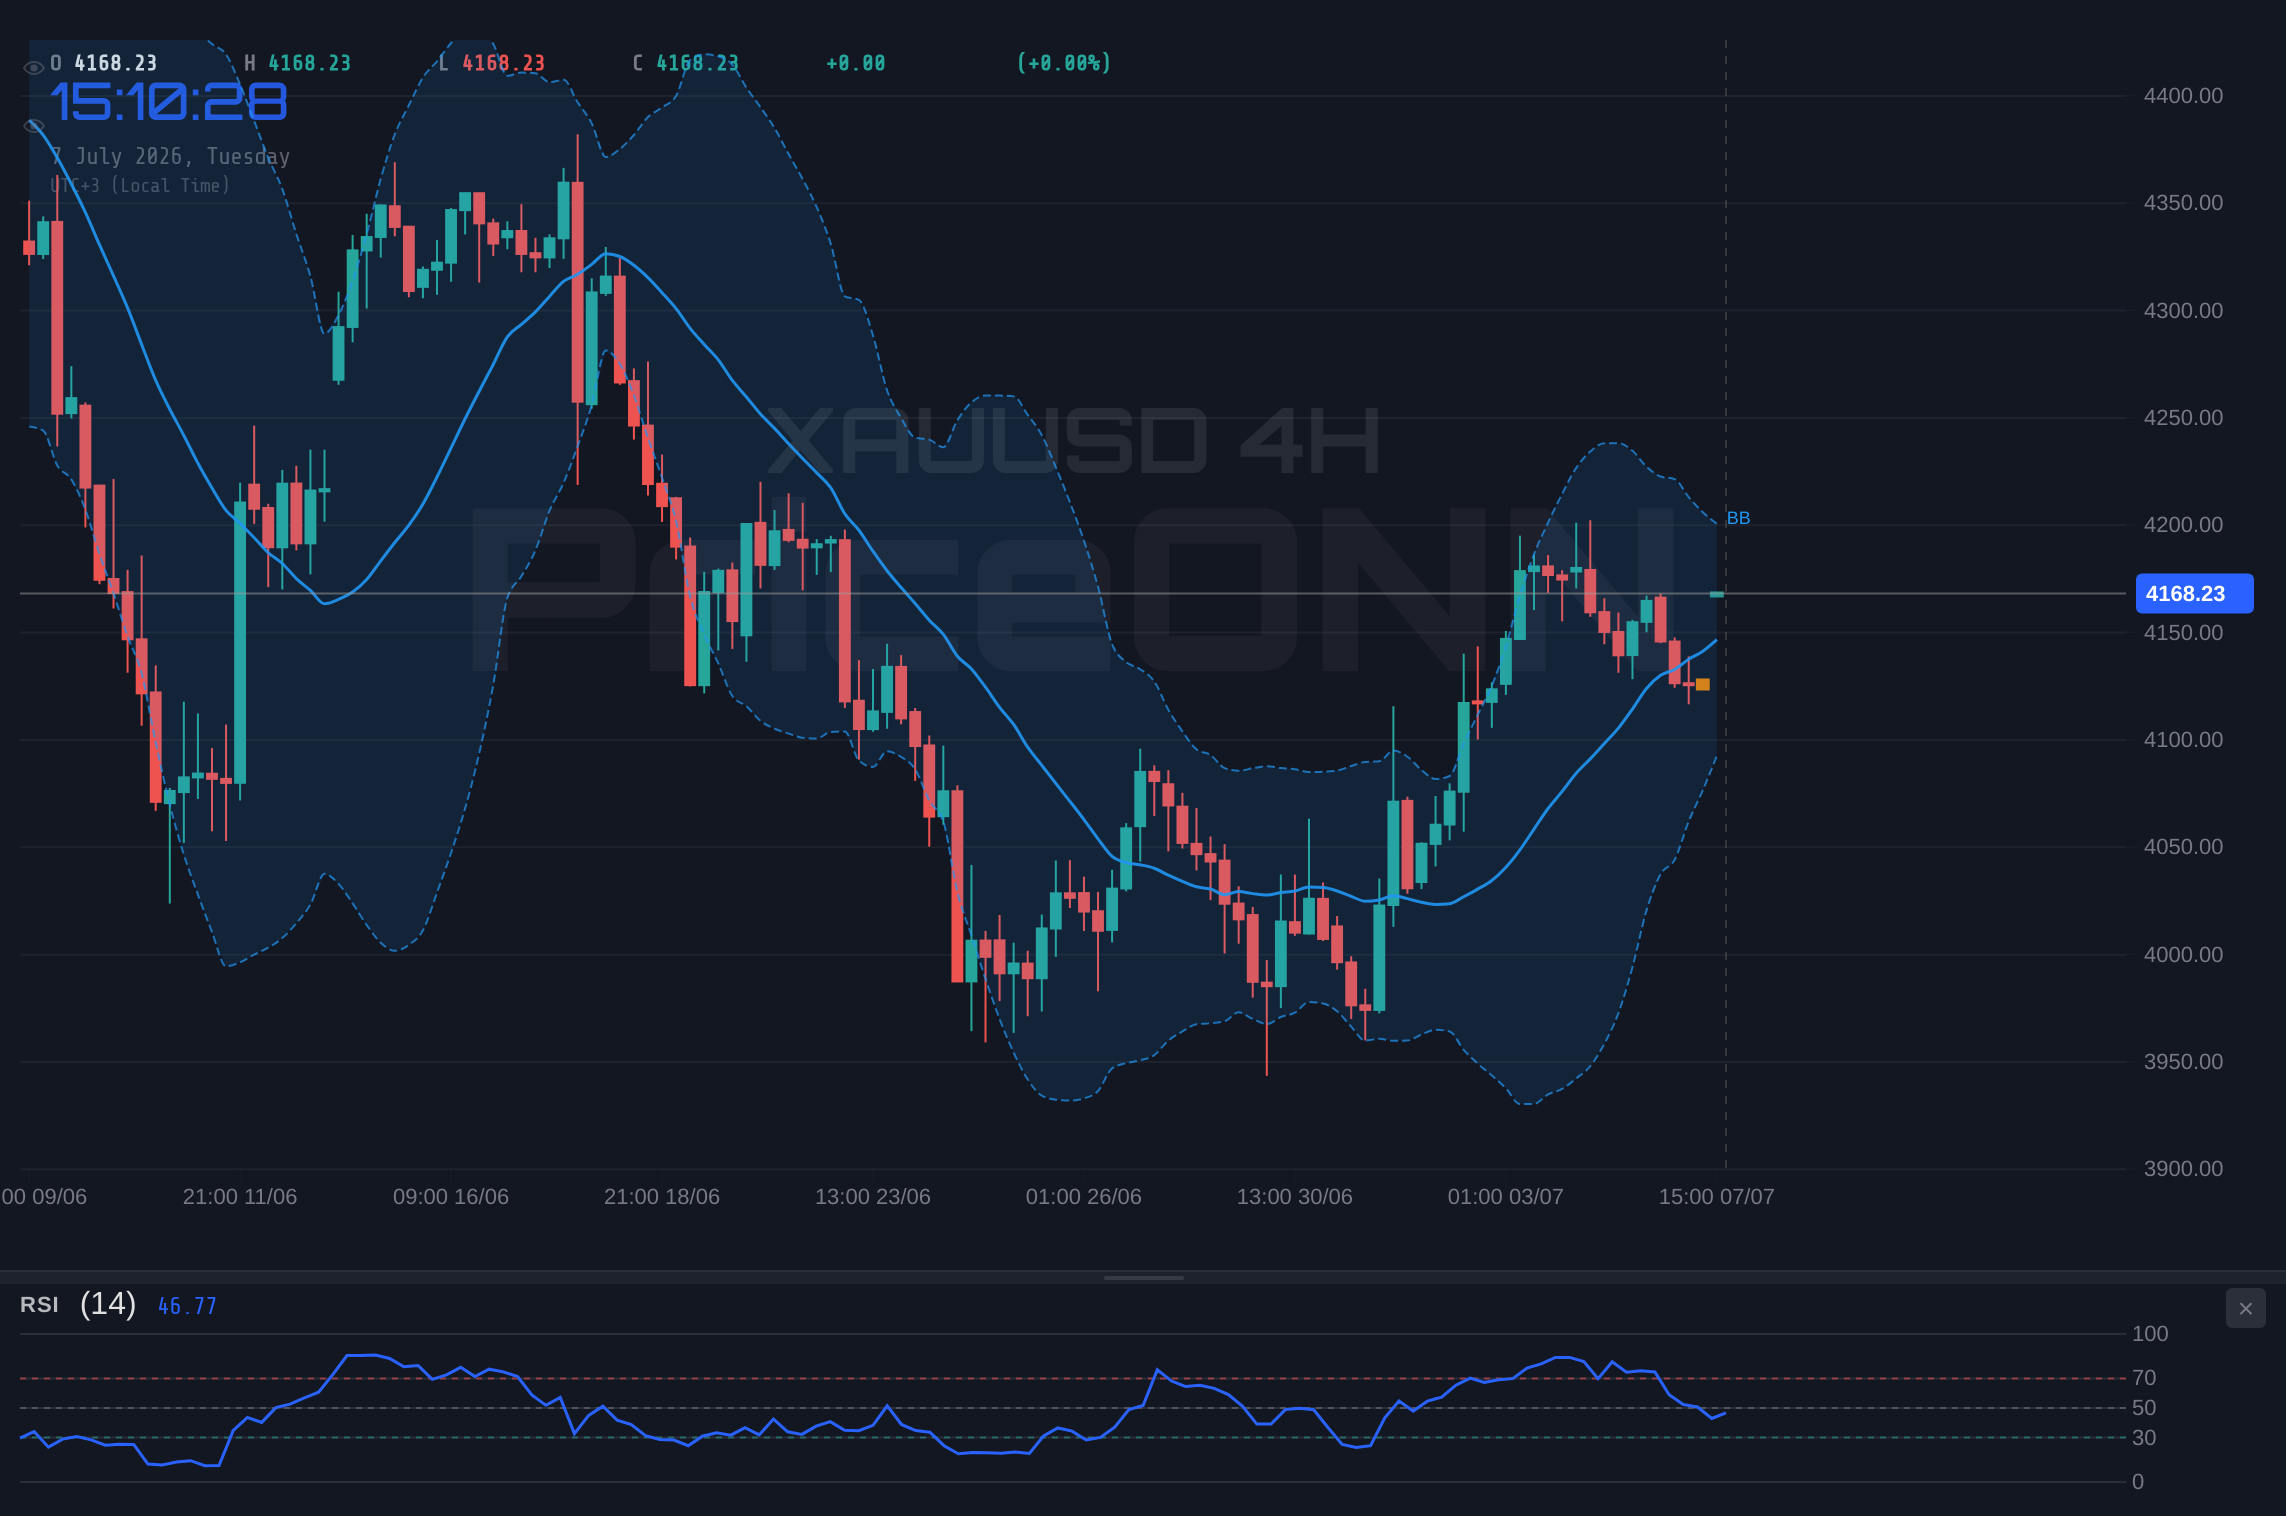Click the 3950.00 price axis label

[x=2183, y=1062]
